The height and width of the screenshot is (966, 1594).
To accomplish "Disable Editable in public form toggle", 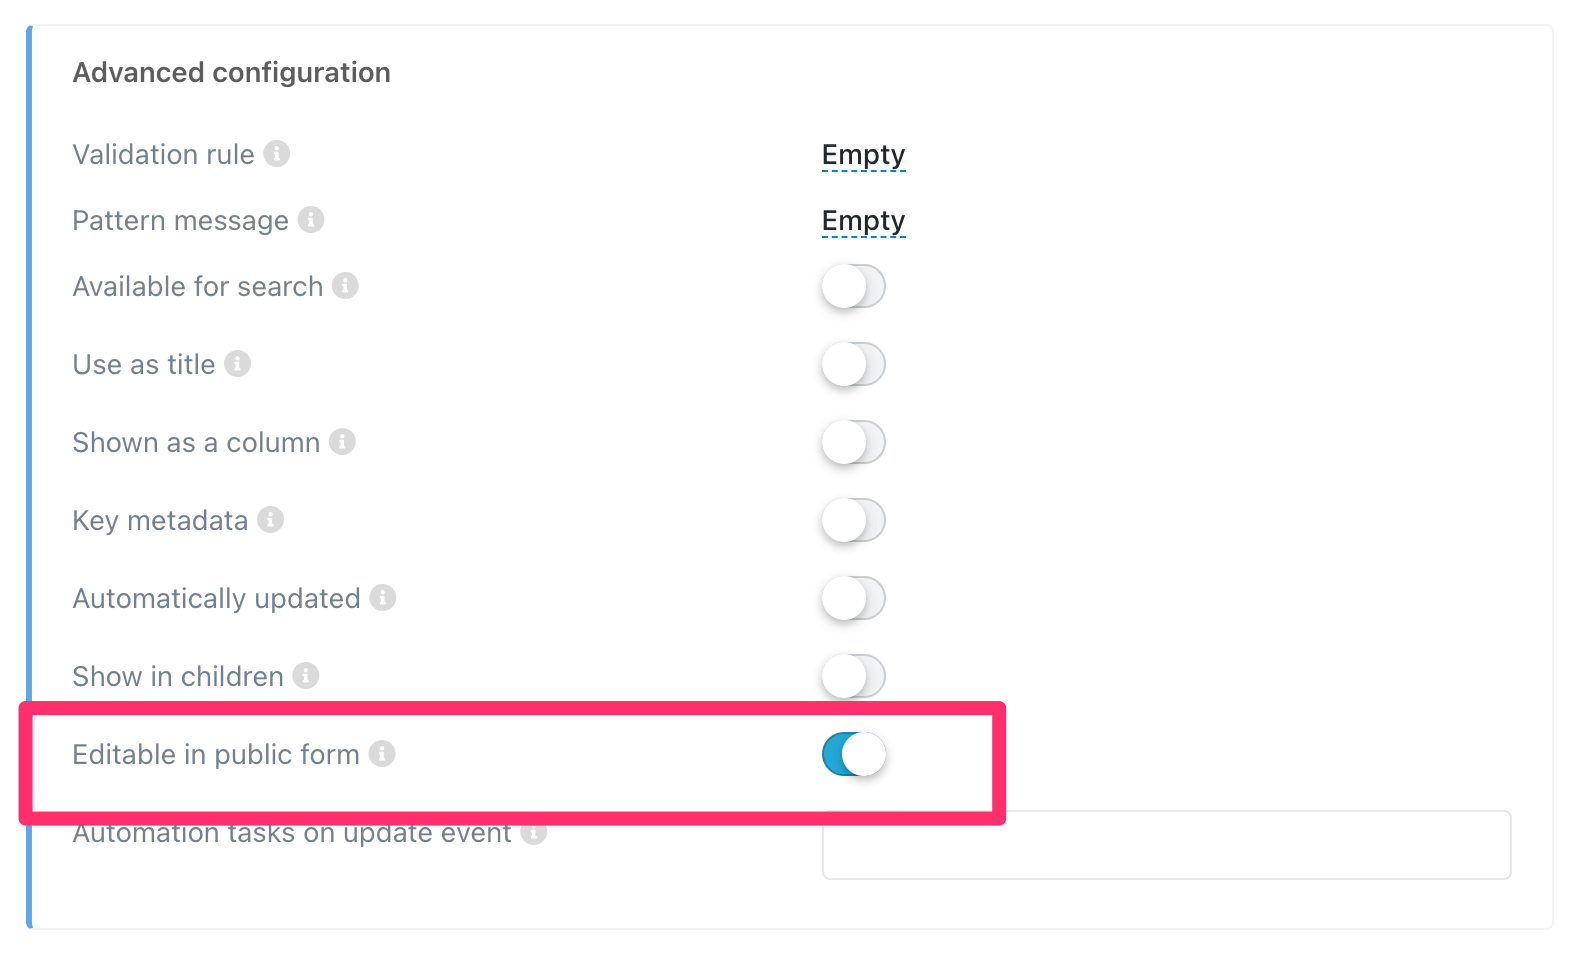I will (x=853, y=755).
